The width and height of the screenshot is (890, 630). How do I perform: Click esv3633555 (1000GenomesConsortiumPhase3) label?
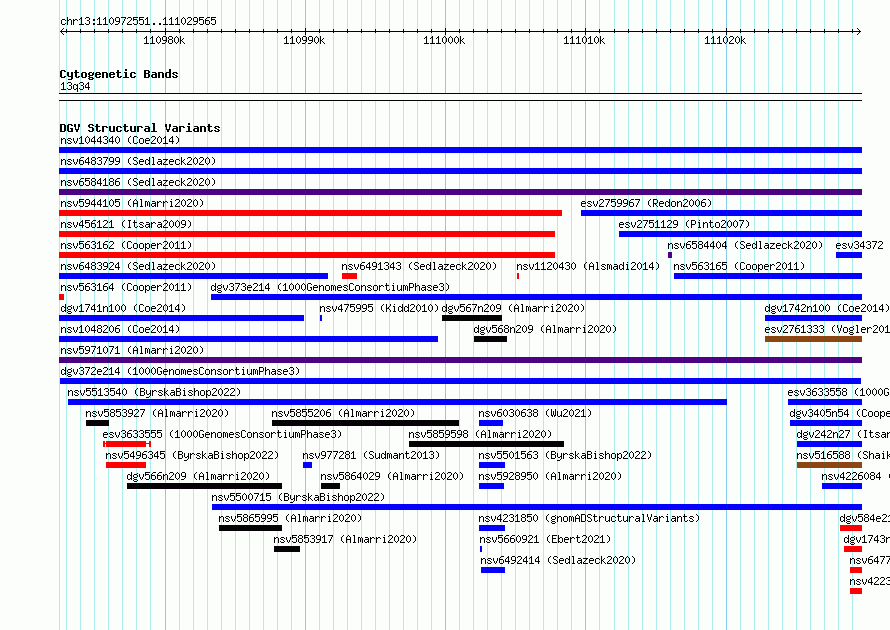222,434
